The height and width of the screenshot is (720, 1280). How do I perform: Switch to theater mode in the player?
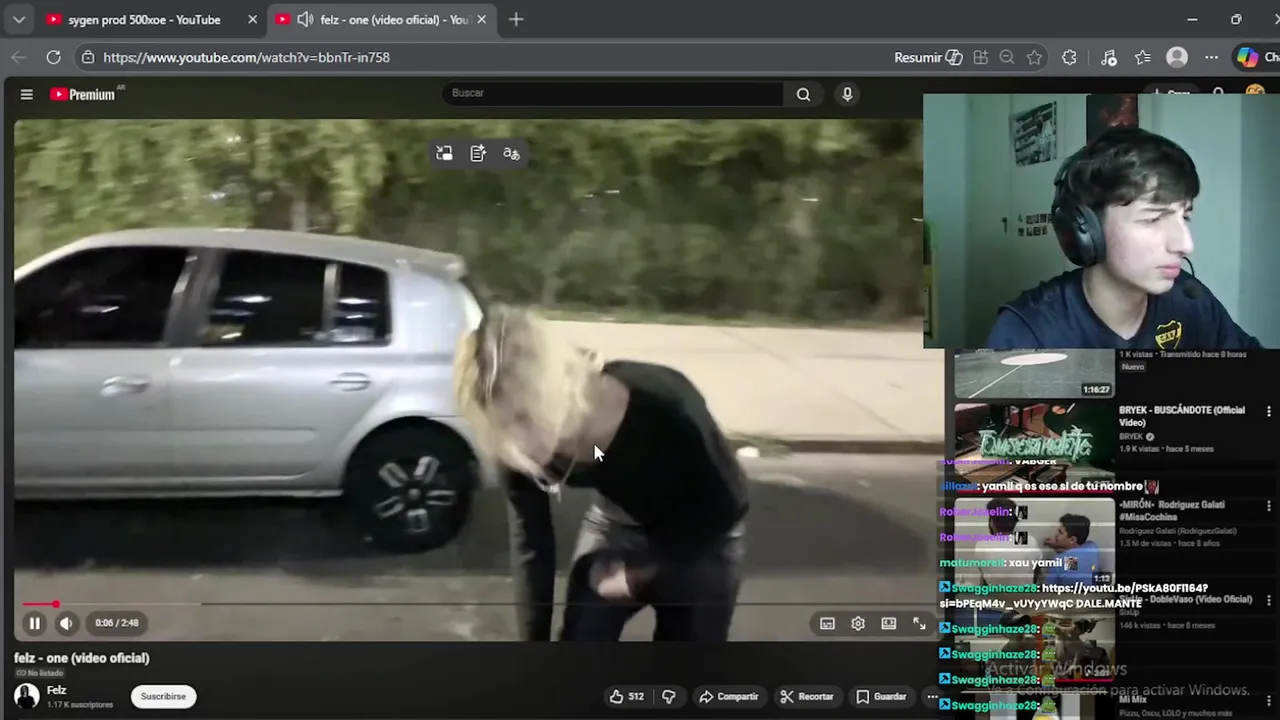coord(888,623)
